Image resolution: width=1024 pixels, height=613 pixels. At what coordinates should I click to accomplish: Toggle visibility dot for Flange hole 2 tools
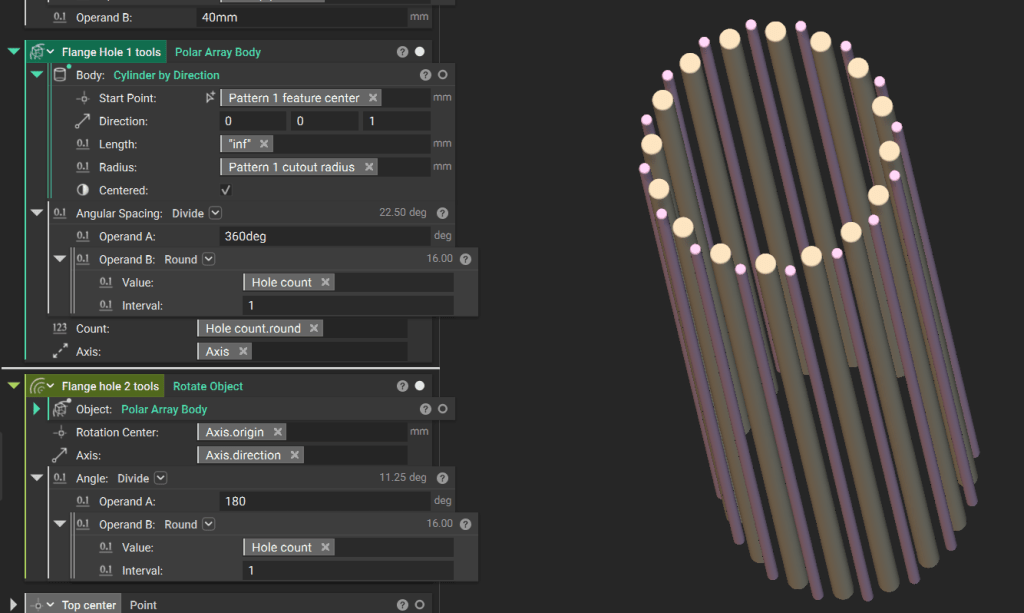pyautogui.click(x=420, y=386)
